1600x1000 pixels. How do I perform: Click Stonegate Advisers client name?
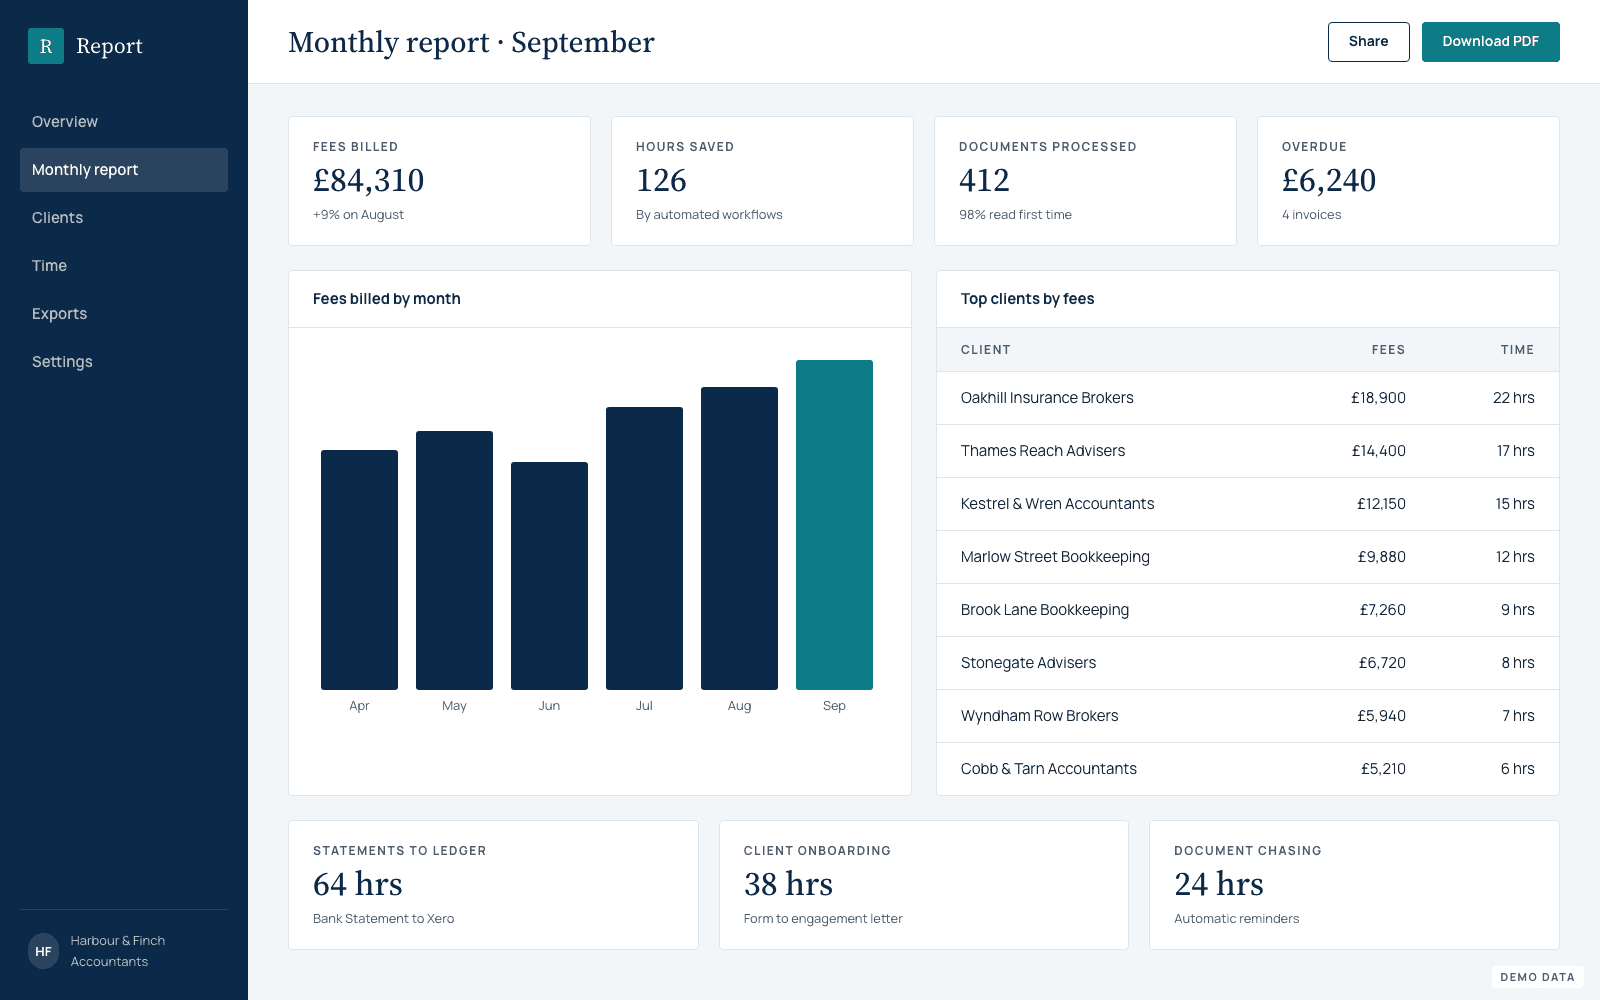point(1028,663)
